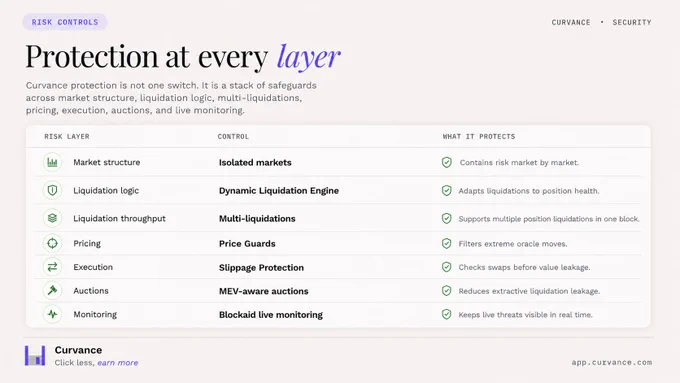
Task: Click the shield check beside Reduces extractive
Action: pyautogui.click(x=447, y=291)
